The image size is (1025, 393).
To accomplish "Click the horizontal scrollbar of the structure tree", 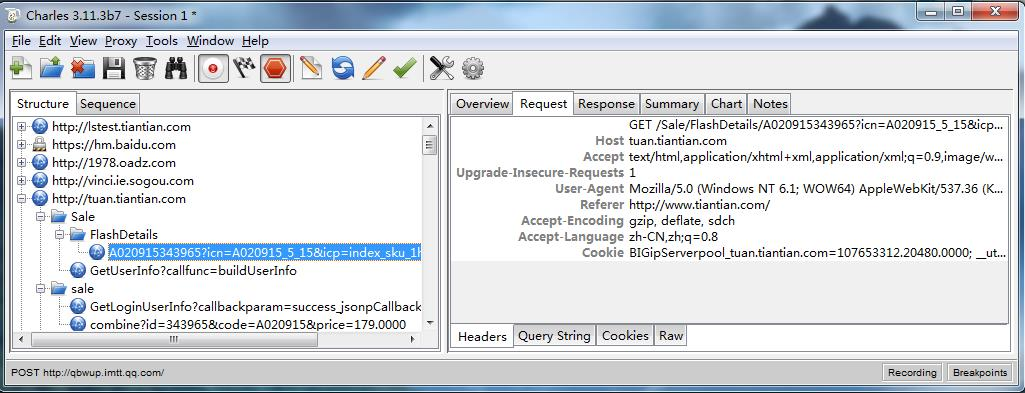I will pos(216,339).
